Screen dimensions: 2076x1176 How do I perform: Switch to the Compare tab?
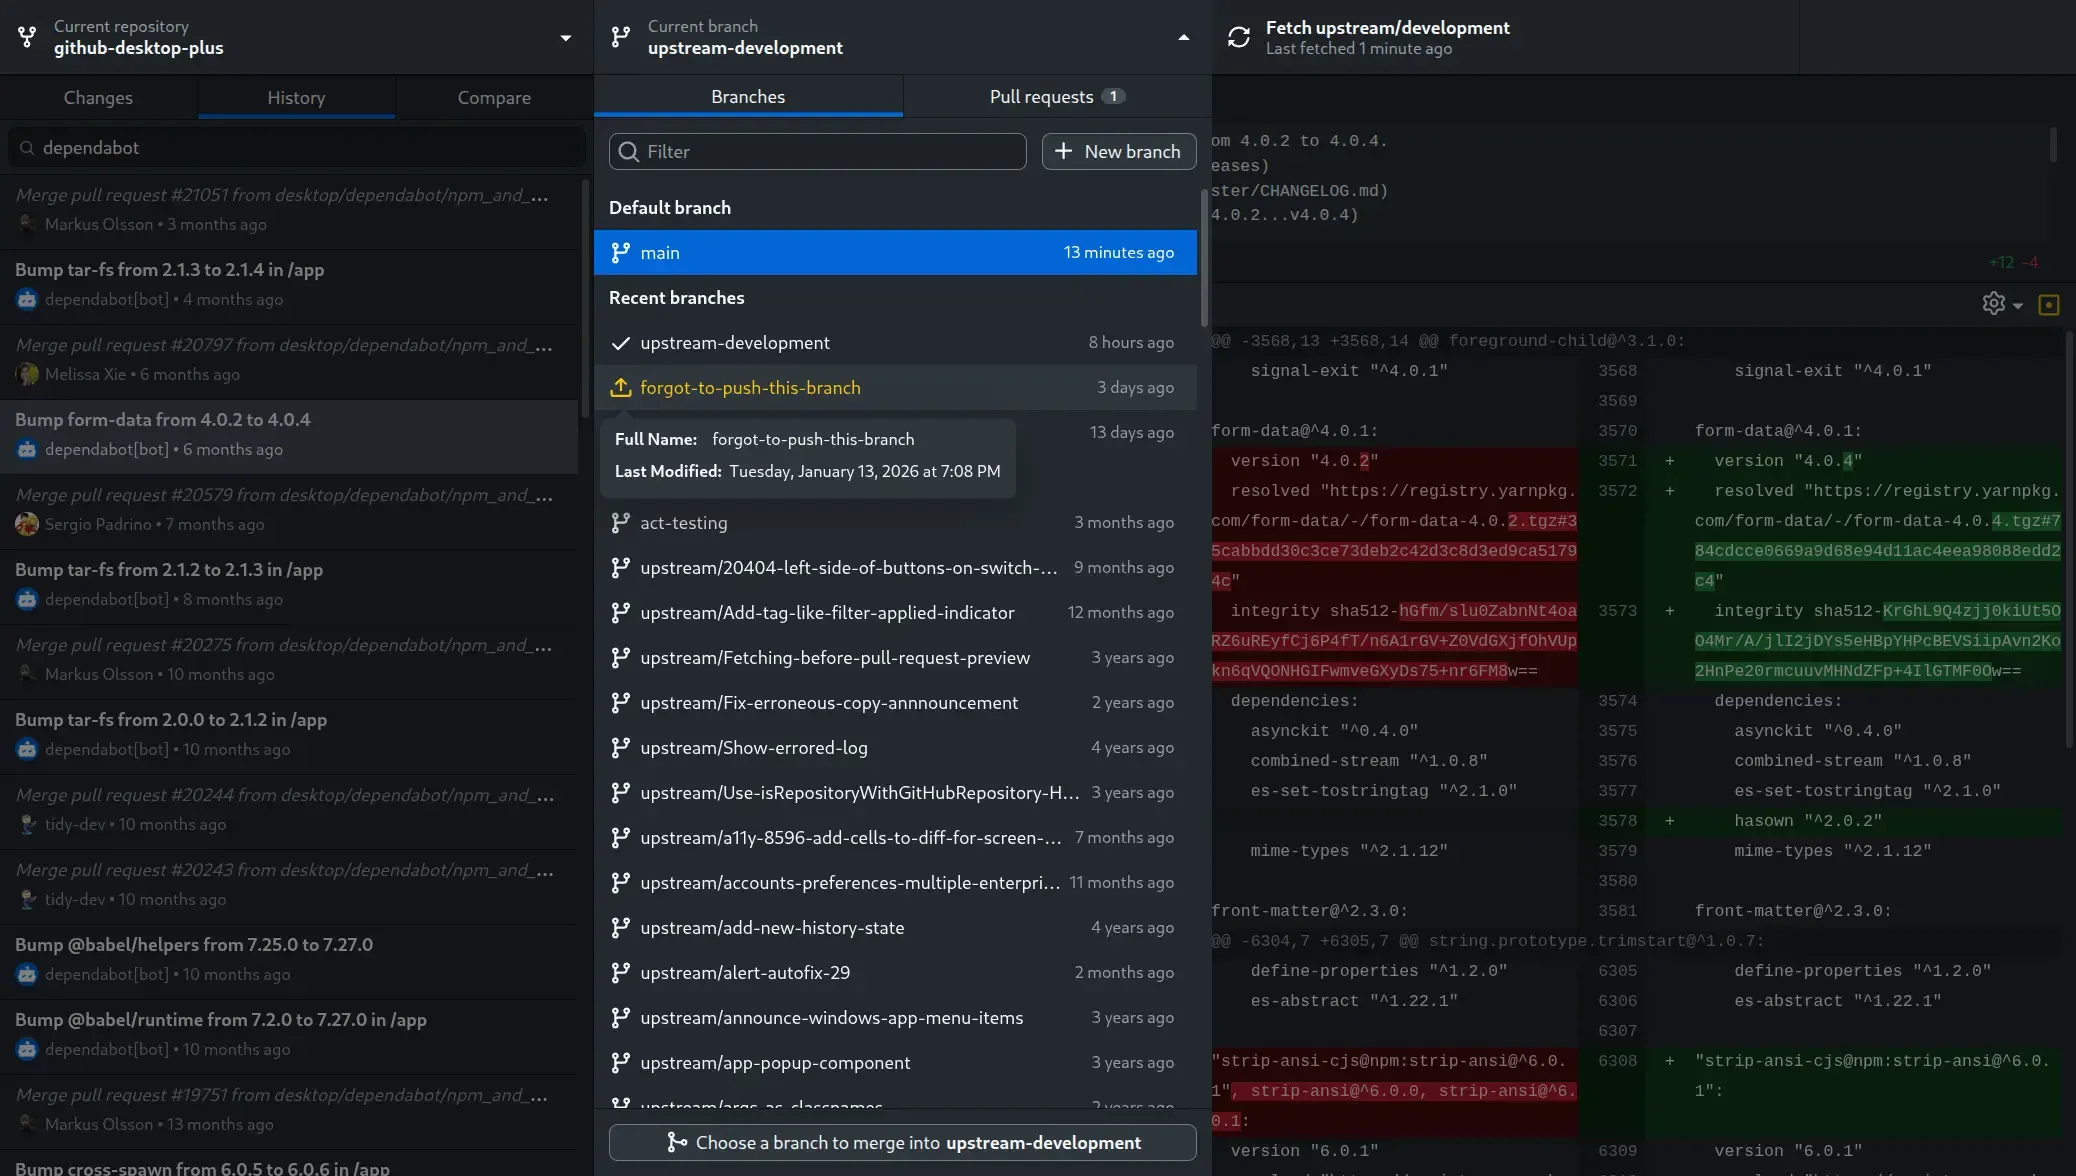pos(494,98)
